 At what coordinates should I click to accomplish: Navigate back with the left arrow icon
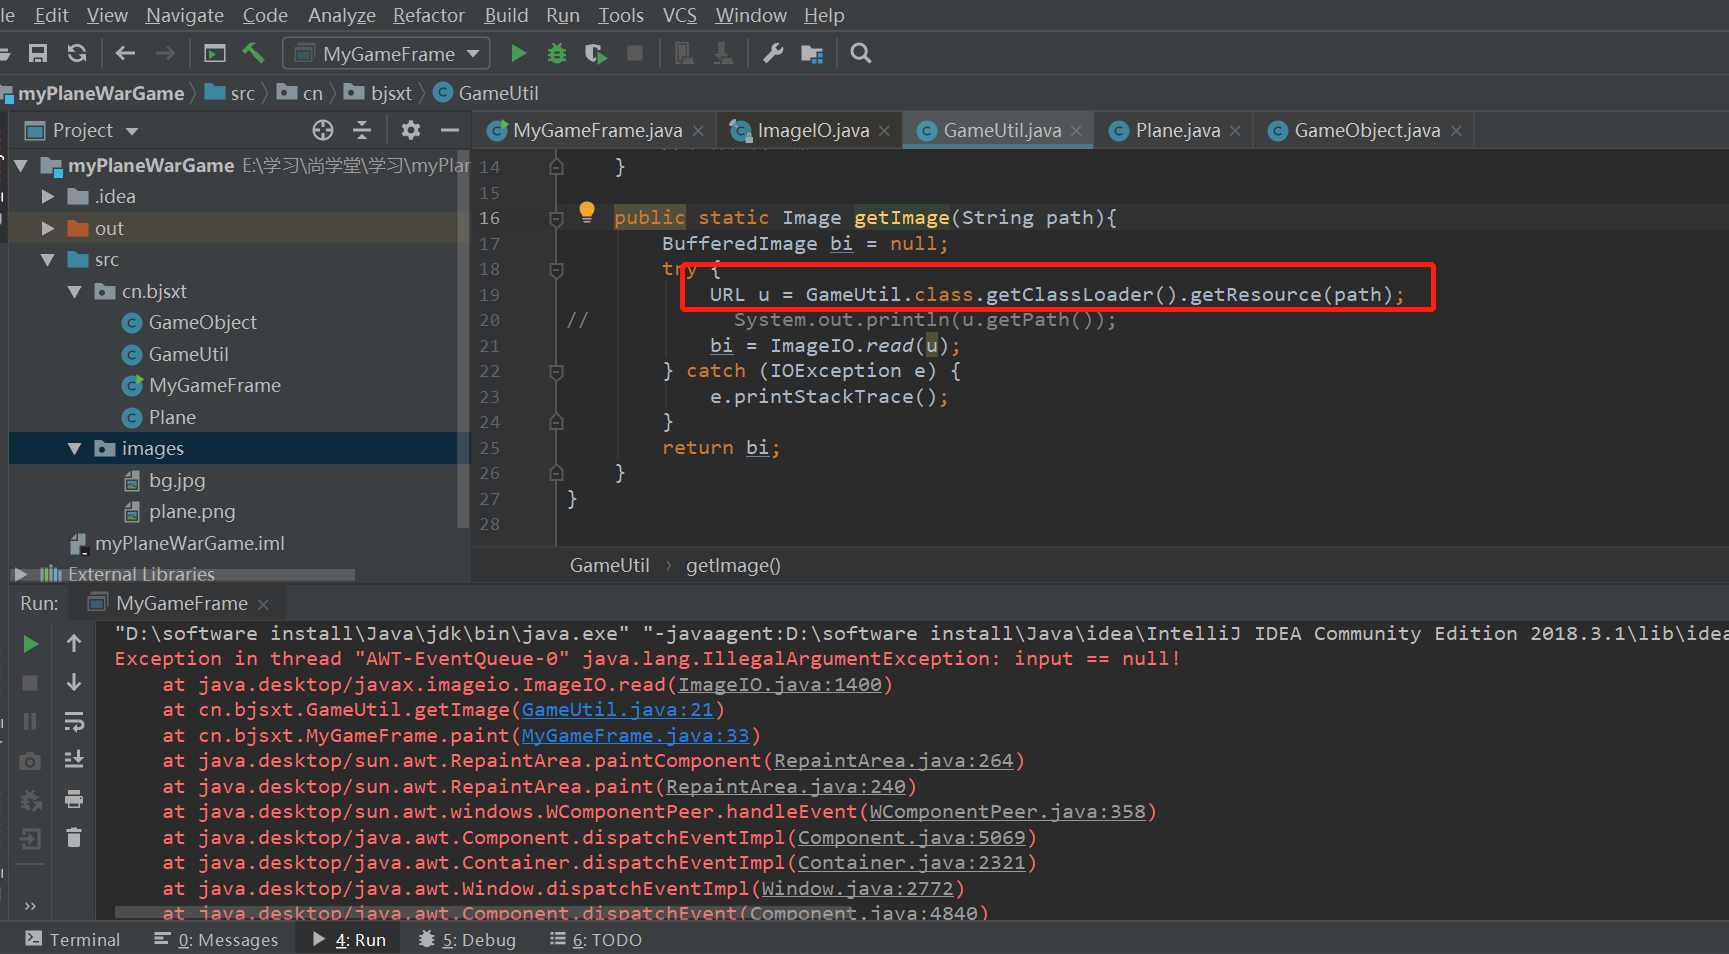coord(125,53)
